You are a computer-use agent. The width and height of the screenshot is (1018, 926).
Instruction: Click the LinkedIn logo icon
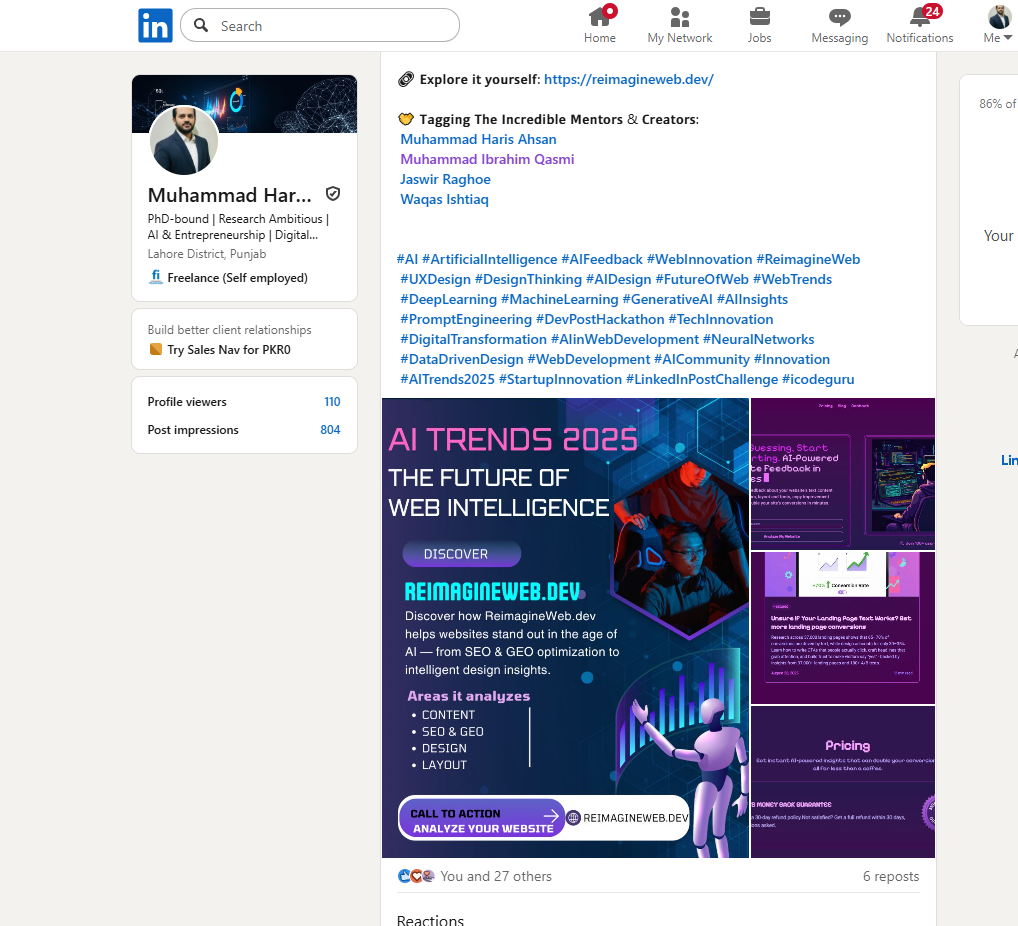coord(155,25)
